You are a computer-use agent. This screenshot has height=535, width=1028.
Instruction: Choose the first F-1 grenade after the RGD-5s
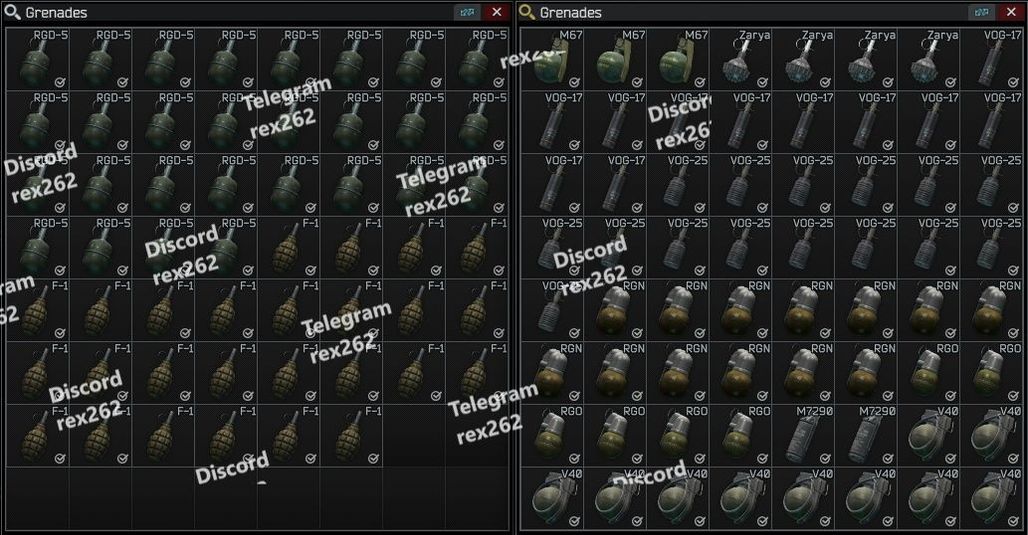pyautogui.click(x=289, y=247)
